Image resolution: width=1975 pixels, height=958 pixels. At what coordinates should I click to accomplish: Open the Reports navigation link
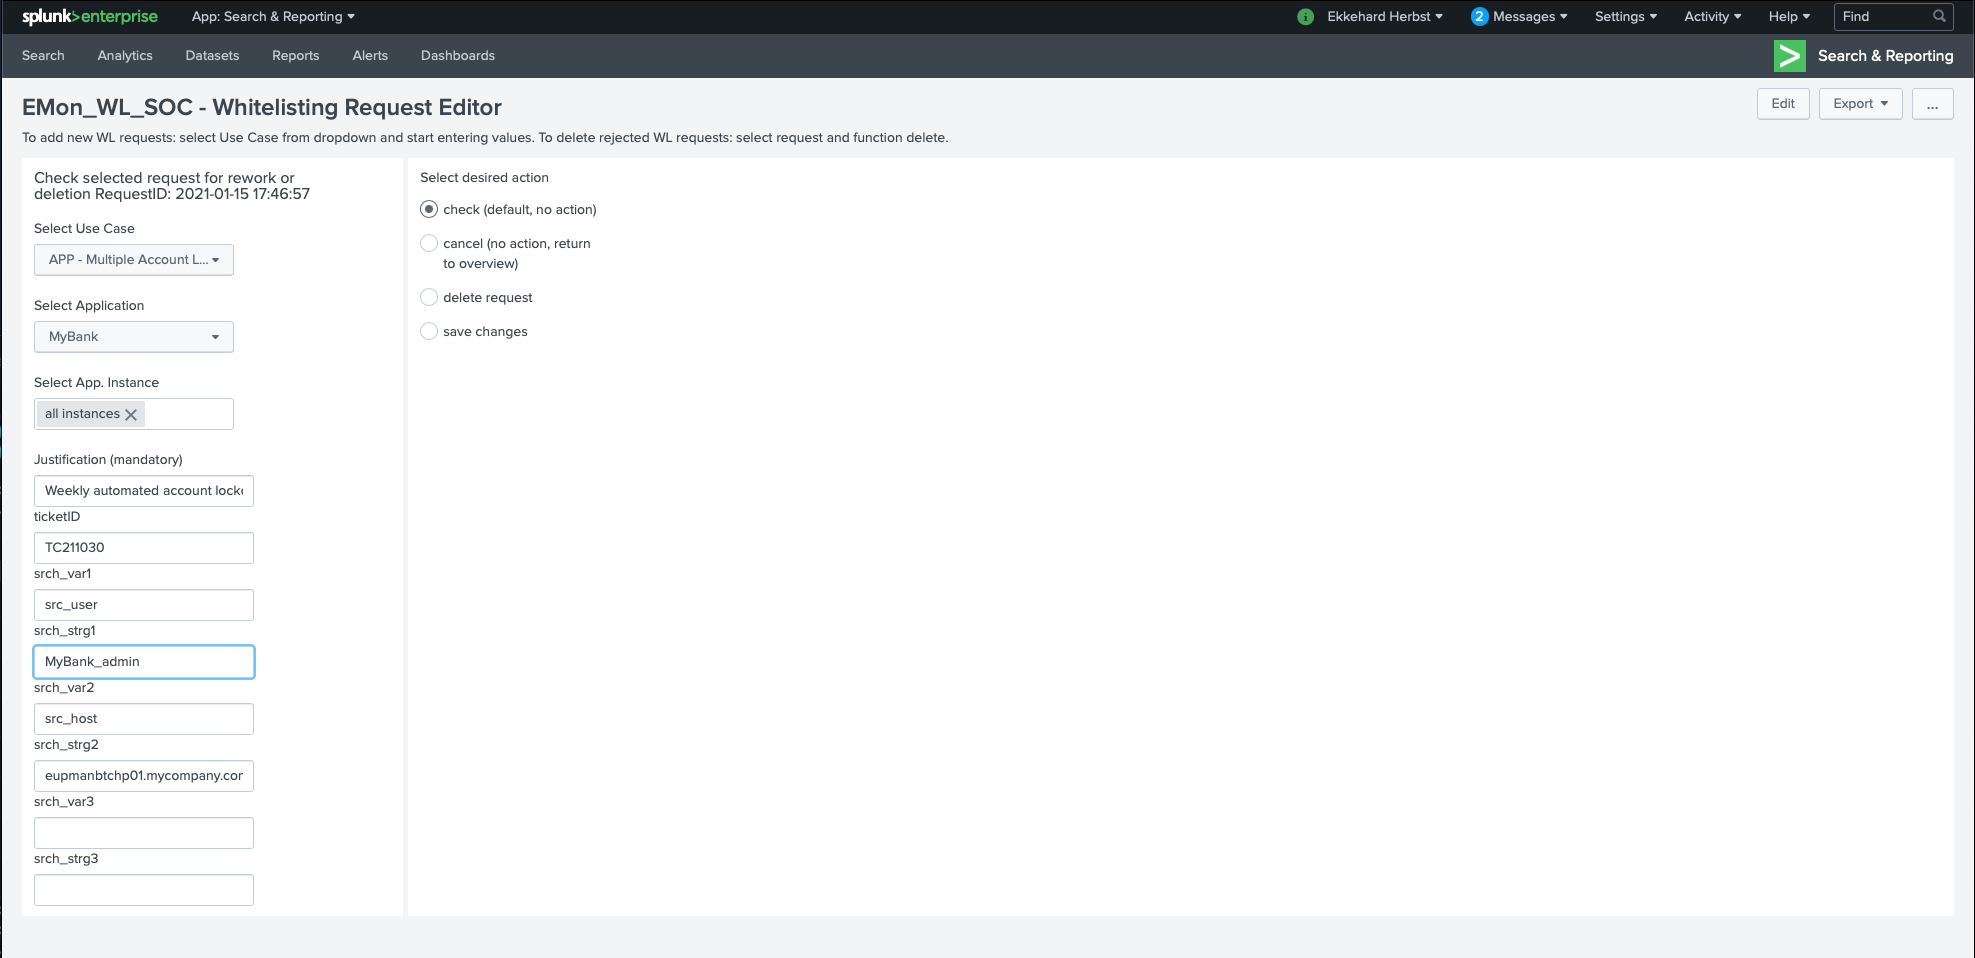(x=295, y=56)
